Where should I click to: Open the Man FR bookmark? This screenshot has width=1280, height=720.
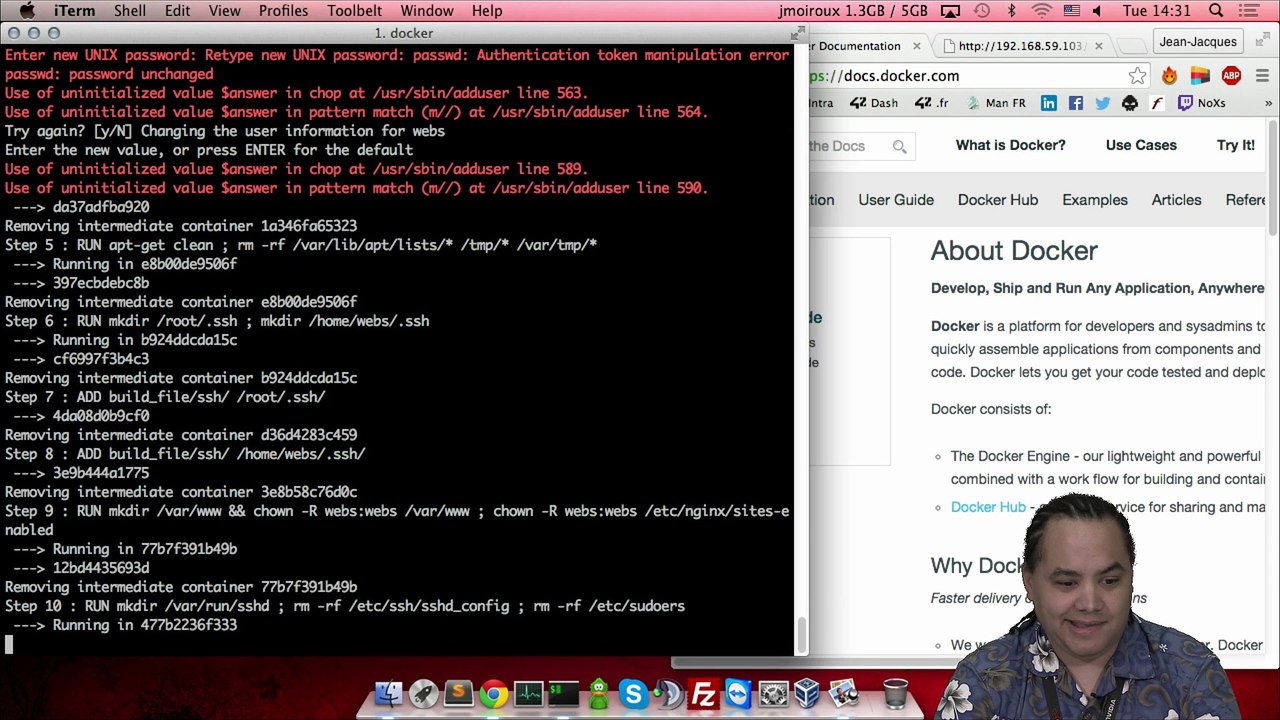[995, 103]
